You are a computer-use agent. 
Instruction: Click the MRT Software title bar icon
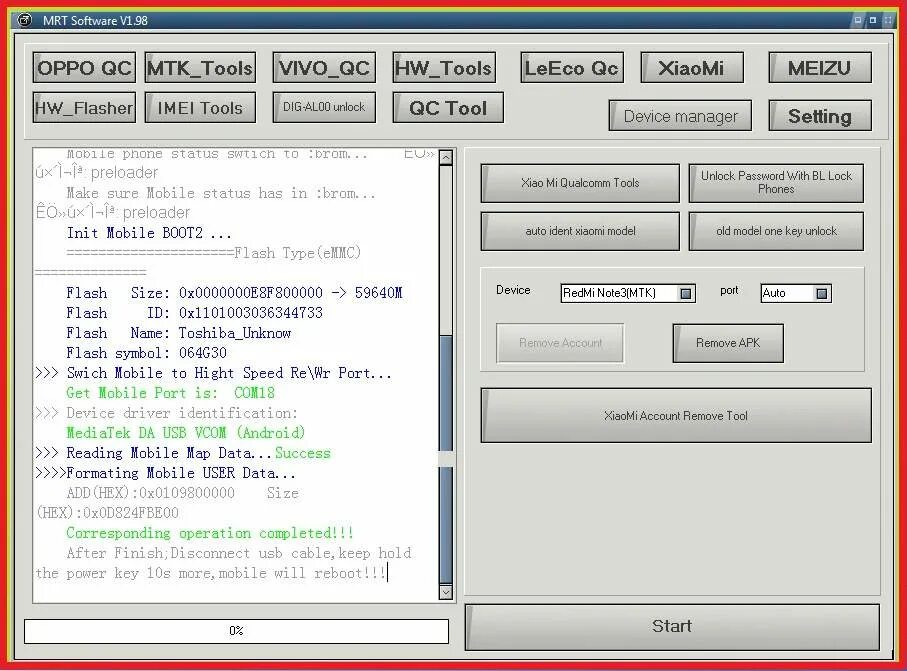pyautogui.click(x=25, y=20)
